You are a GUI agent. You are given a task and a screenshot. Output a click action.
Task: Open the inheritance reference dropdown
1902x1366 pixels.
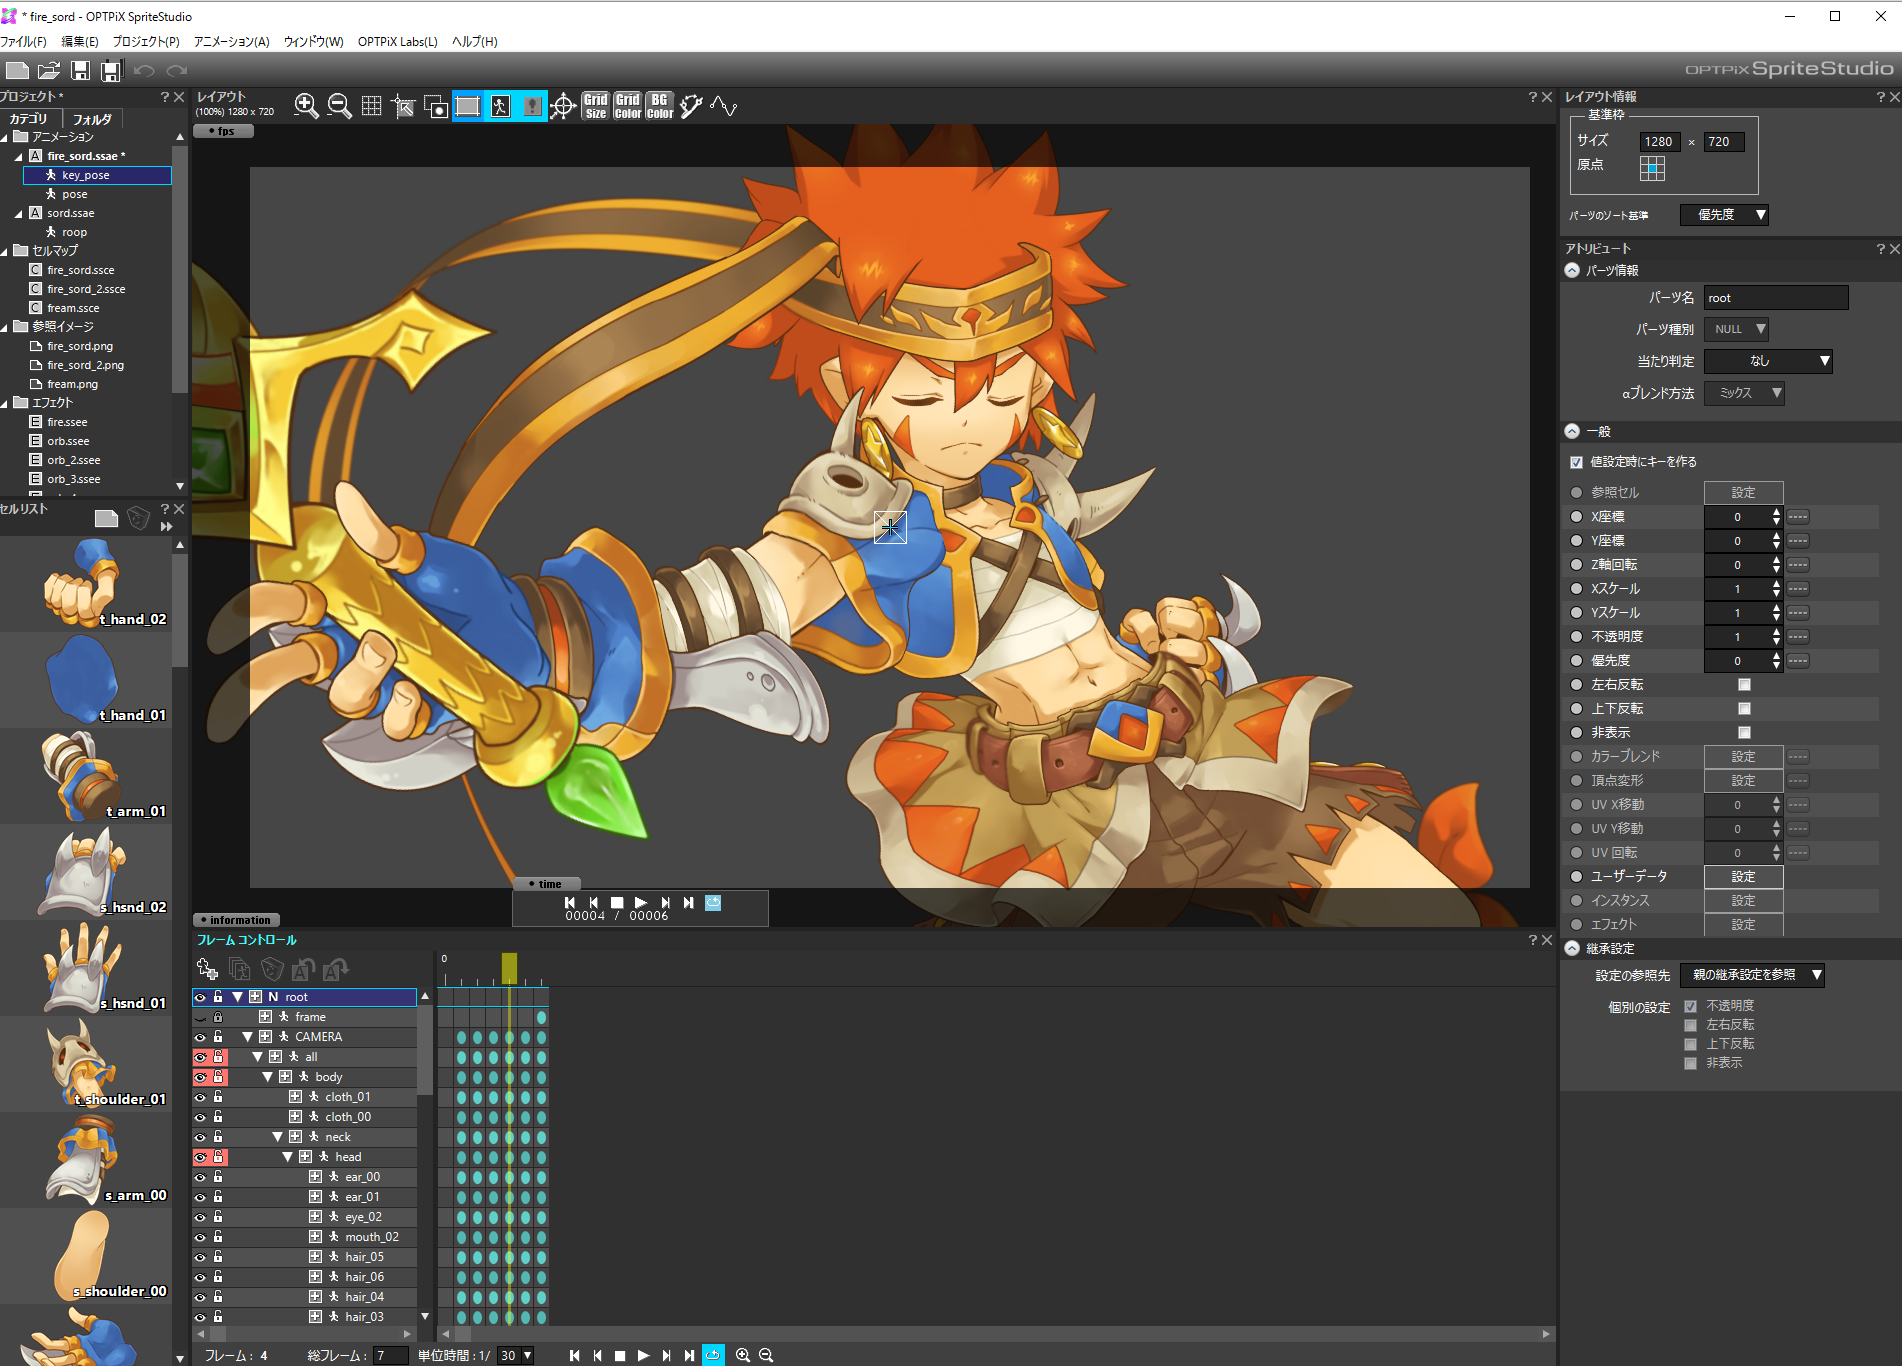coord(1753,975)
